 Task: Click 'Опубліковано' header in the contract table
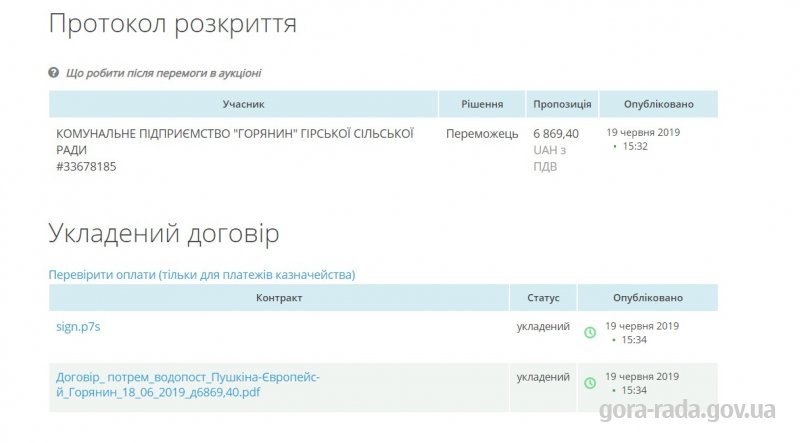(x=648, y=298)
